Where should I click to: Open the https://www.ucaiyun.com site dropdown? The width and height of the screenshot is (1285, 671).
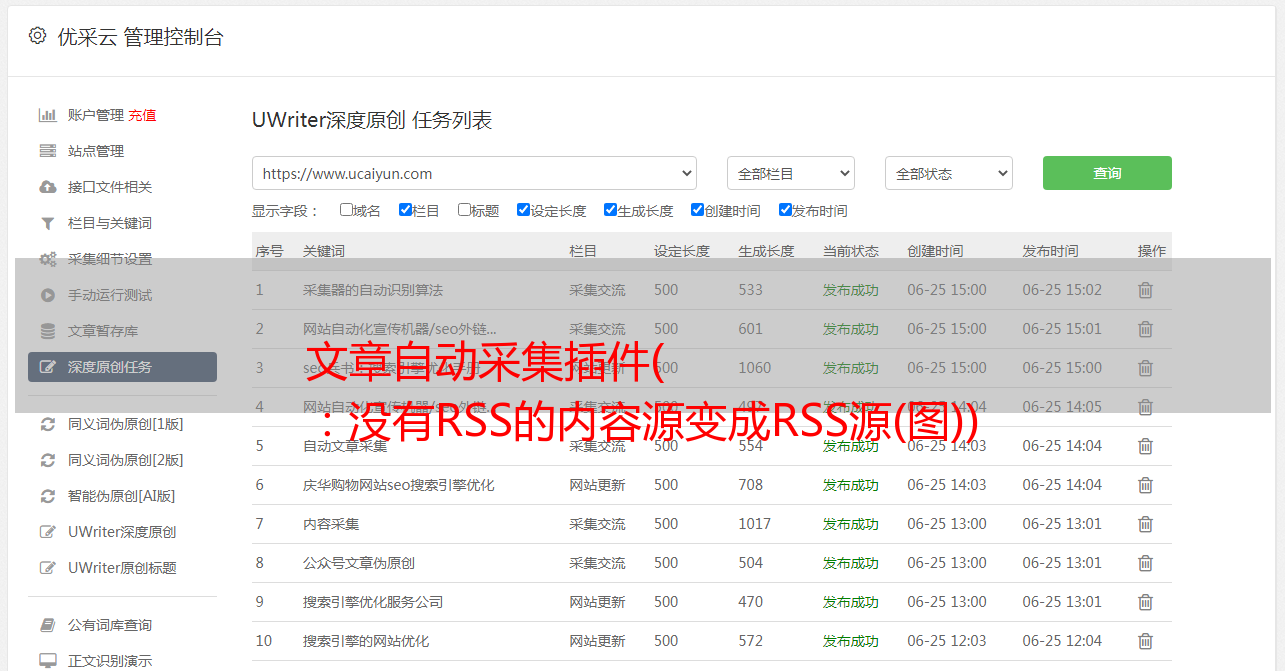pyautogui.click(x=474, y=173)
